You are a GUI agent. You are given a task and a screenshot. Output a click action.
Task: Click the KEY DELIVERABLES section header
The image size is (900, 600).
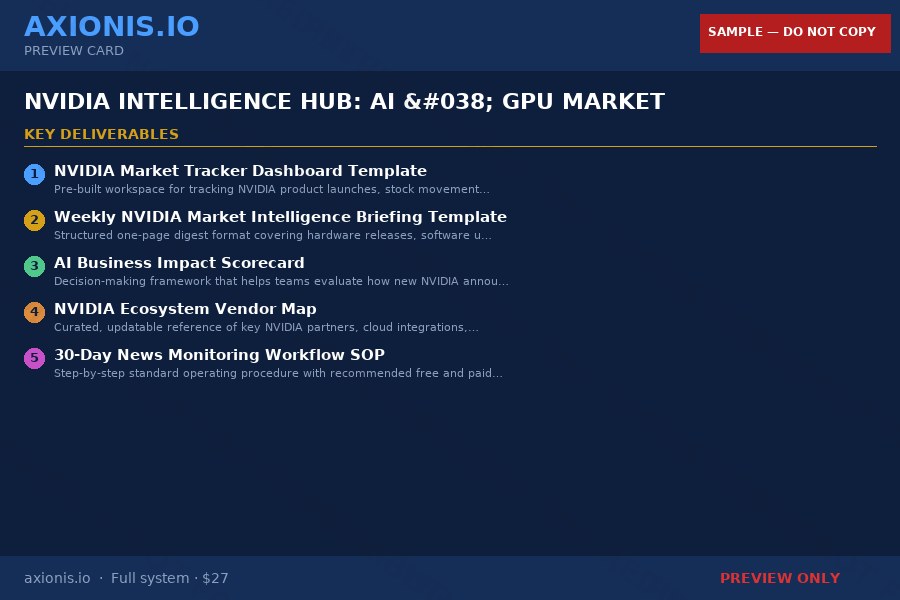101,134
